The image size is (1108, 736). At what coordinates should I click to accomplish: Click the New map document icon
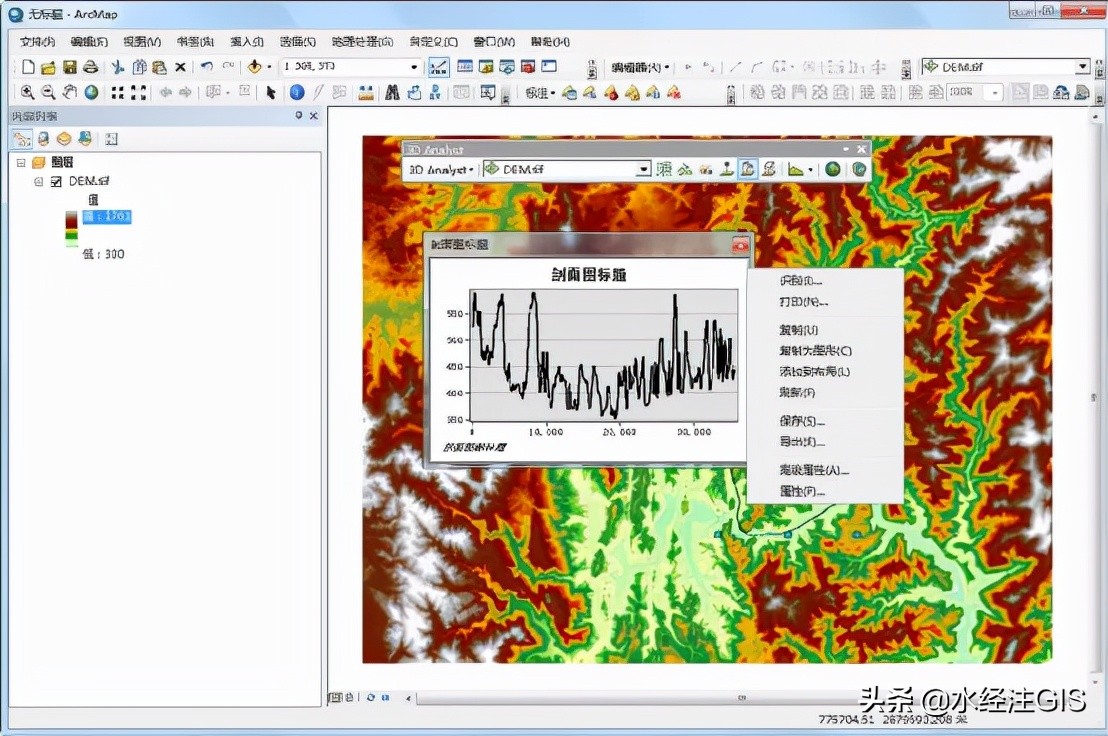point(28,67)
